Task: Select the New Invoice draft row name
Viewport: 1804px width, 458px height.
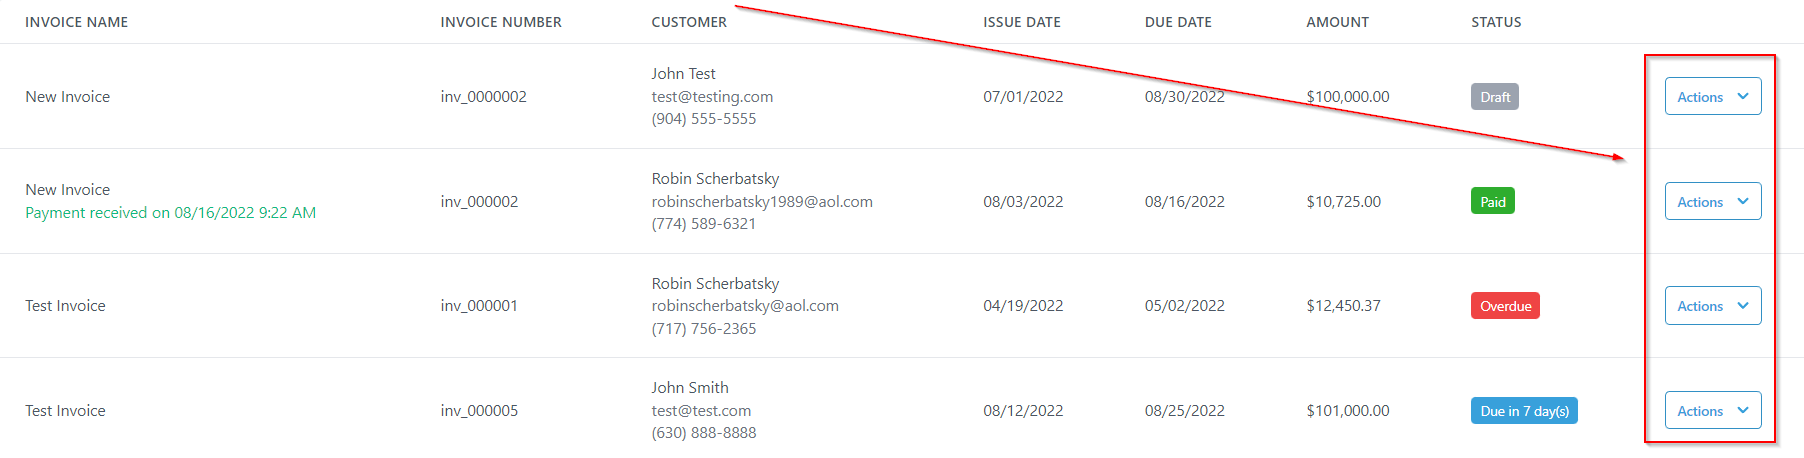Action: click(68, 97)
